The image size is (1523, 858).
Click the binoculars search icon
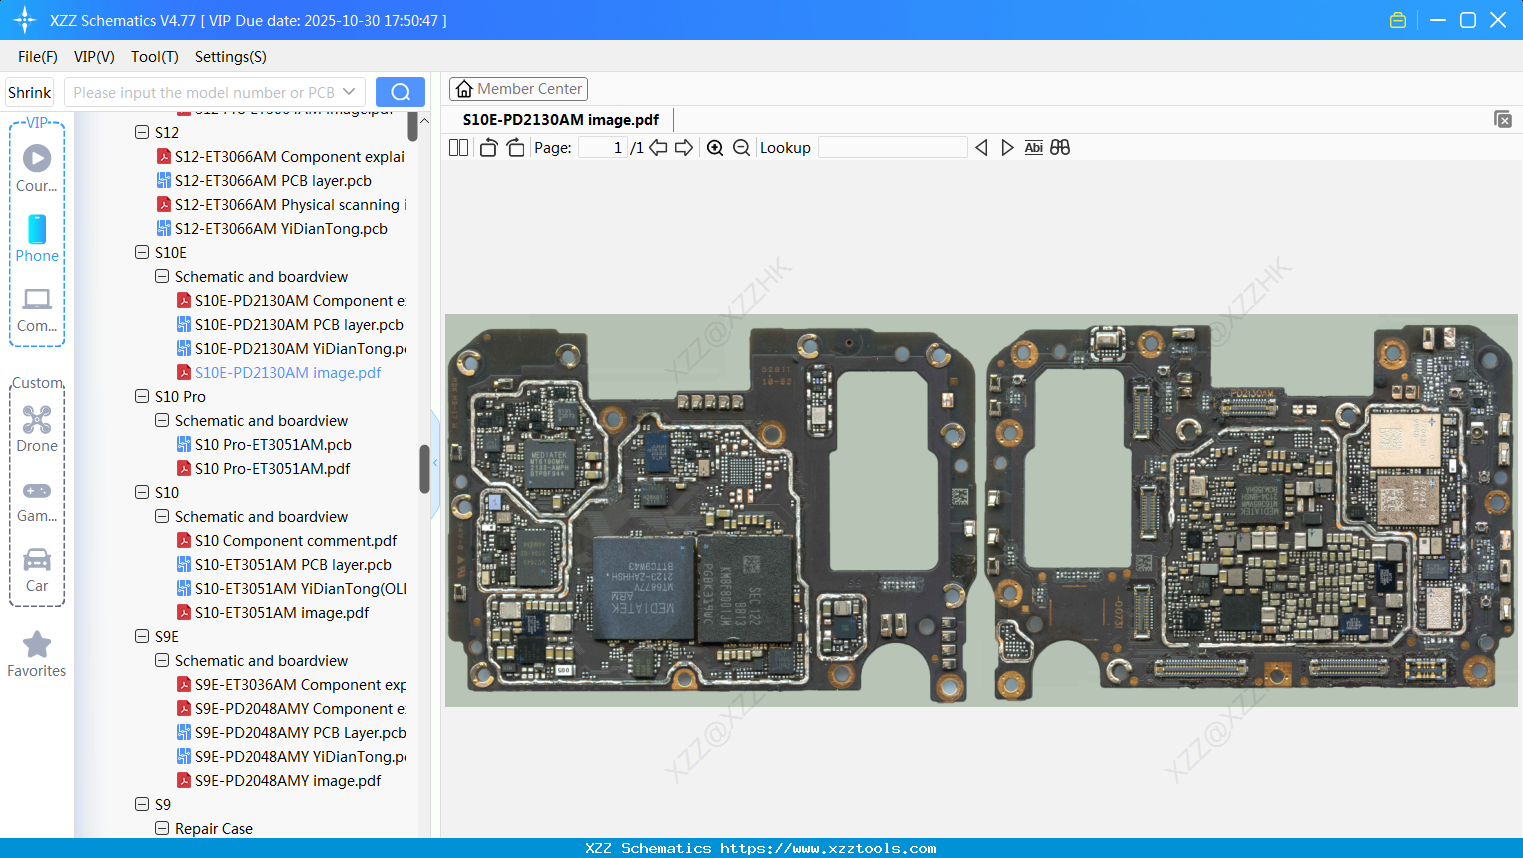[1060, 148]
